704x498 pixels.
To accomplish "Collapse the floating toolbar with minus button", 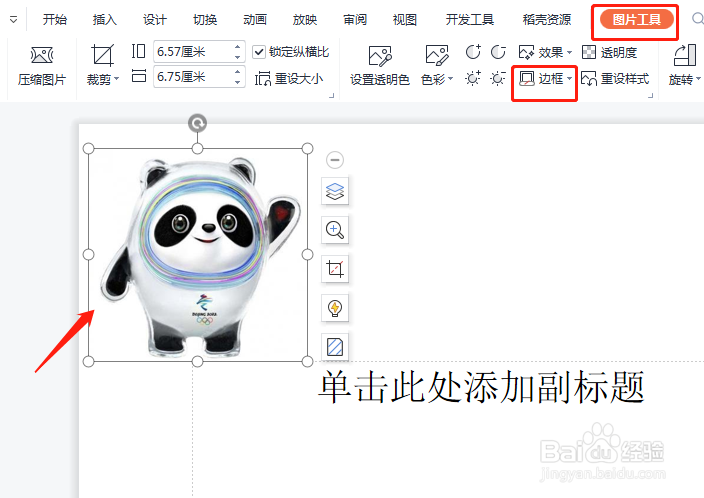I will tap(334, 160).
